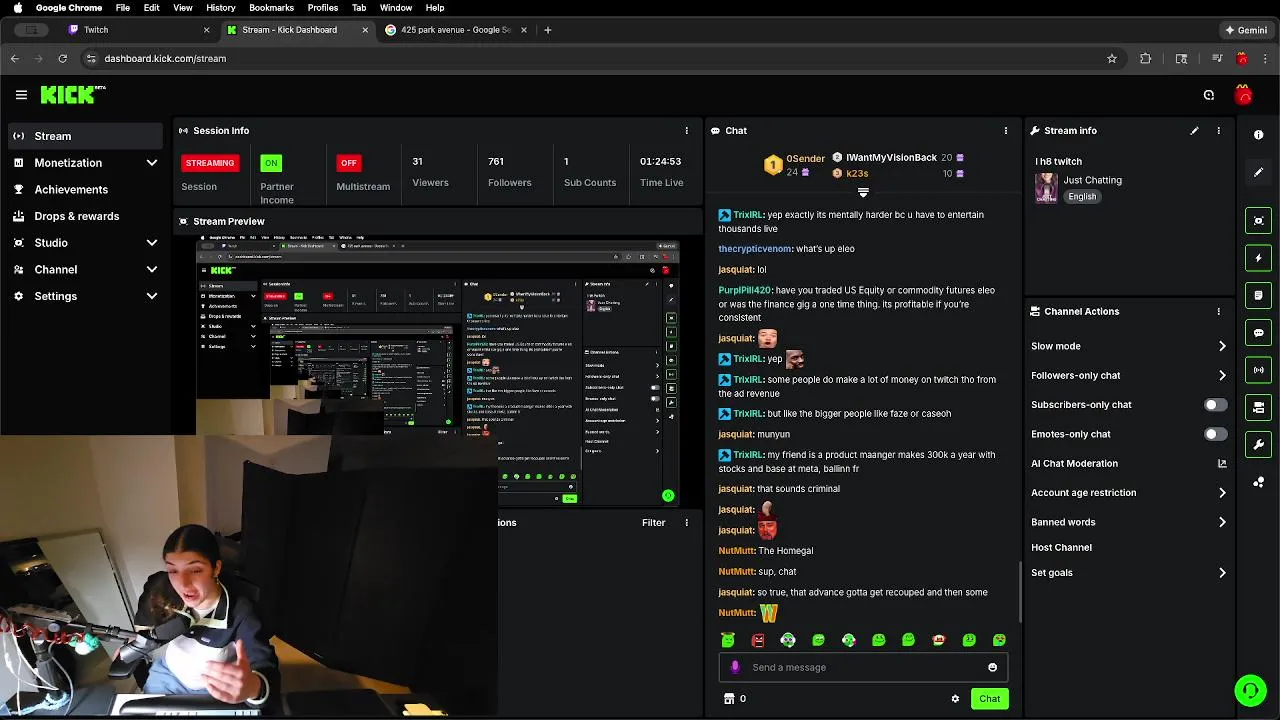Click the English language tag
The width and height of the screenshot is (1280, 720).
[1082, 197]
